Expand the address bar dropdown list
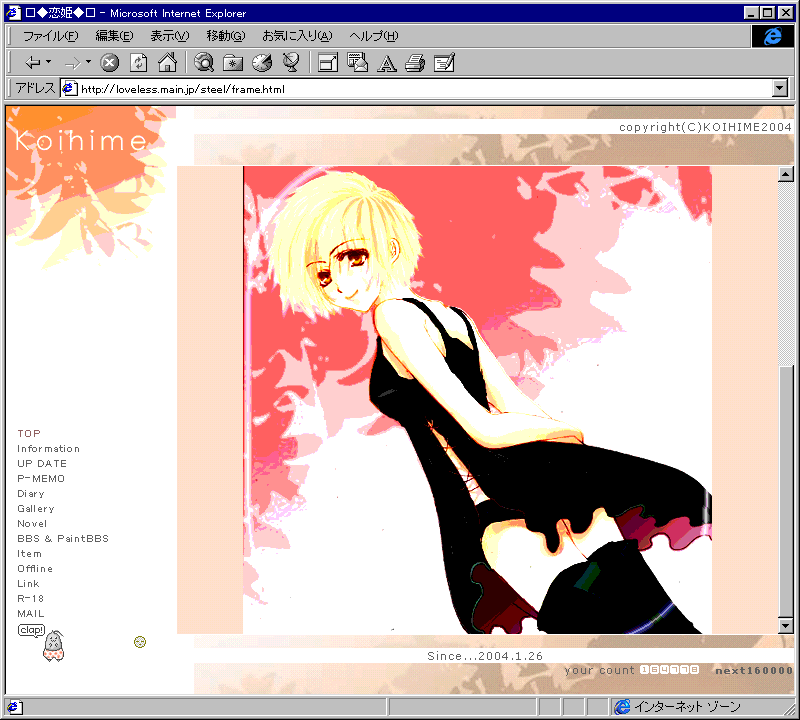 [x=780, y=88]
